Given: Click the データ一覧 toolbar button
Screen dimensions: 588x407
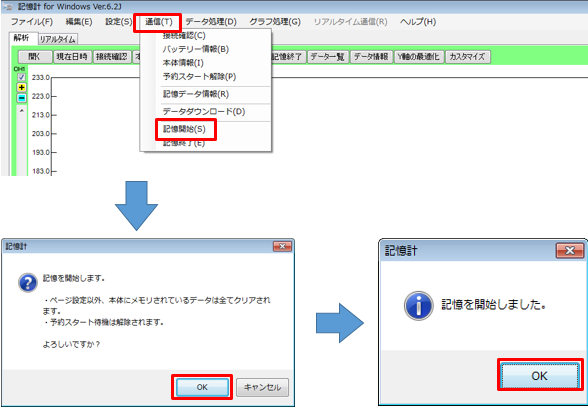Looking at the screenshot, I should click(x=328, y=57).
